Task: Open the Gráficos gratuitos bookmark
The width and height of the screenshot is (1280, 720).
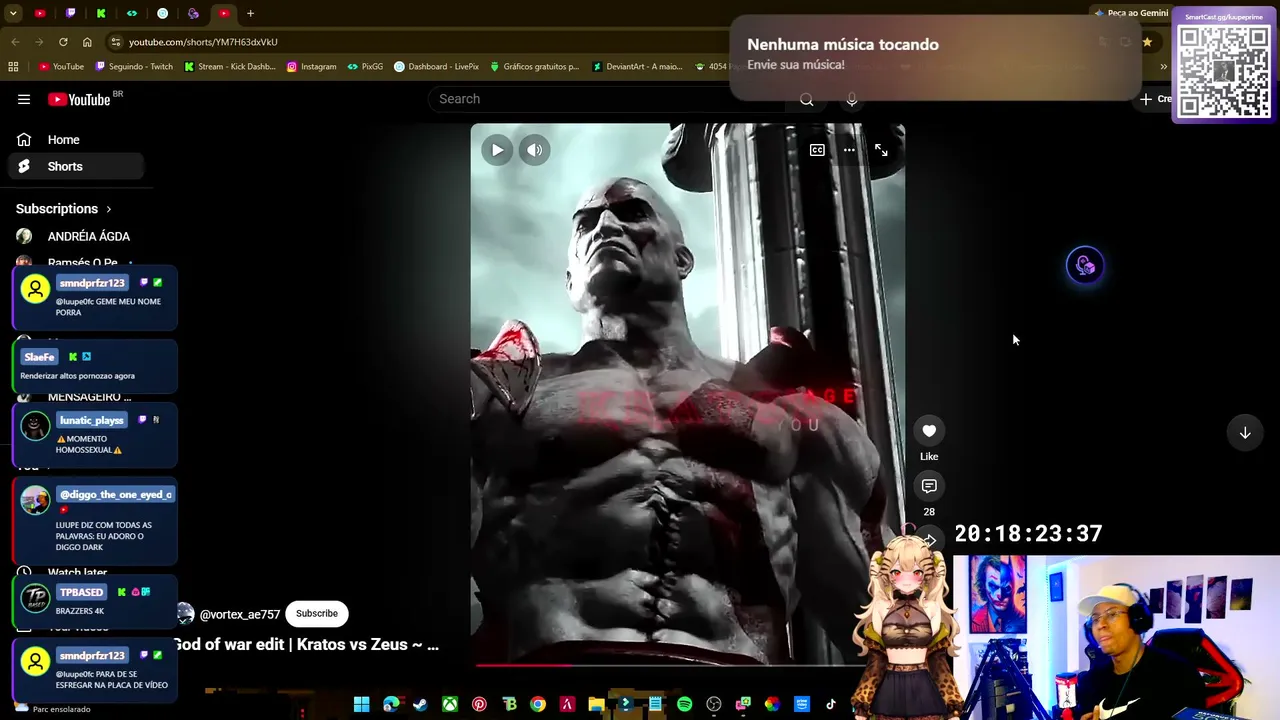Action: coord(534,67)
